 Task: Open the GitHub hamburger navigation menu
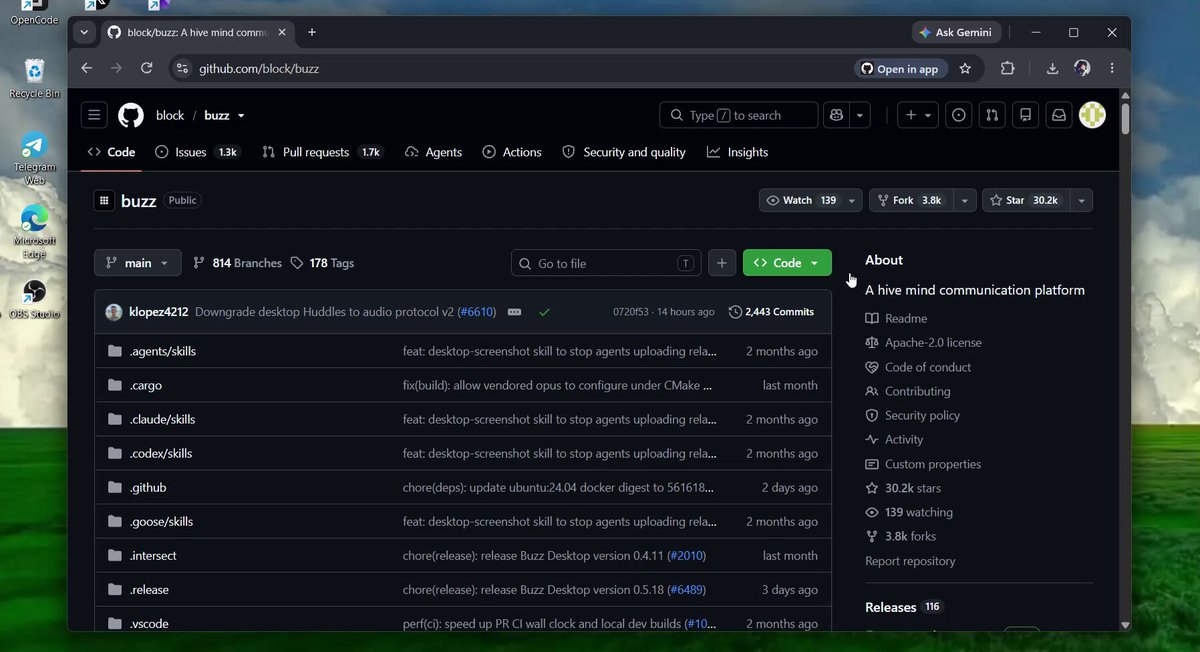pos(94,115)
